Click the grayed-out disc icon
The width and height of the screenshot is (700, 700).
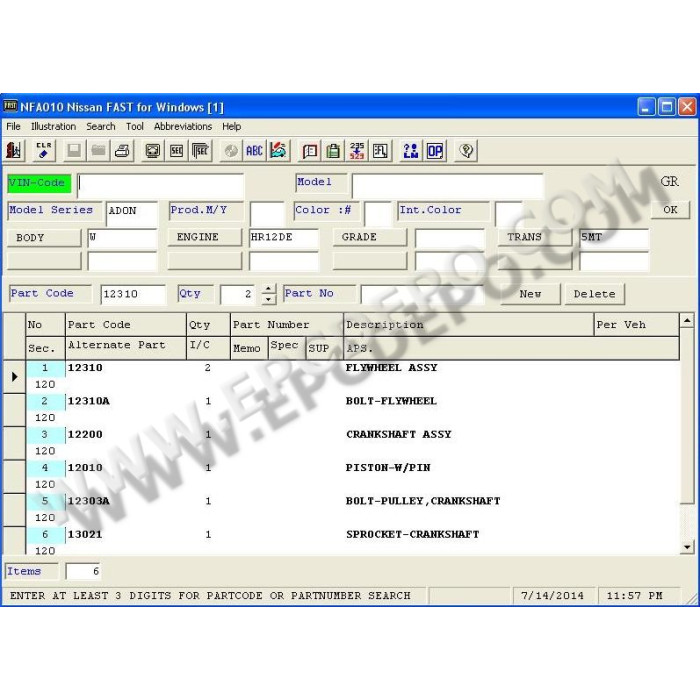[231, 151]
